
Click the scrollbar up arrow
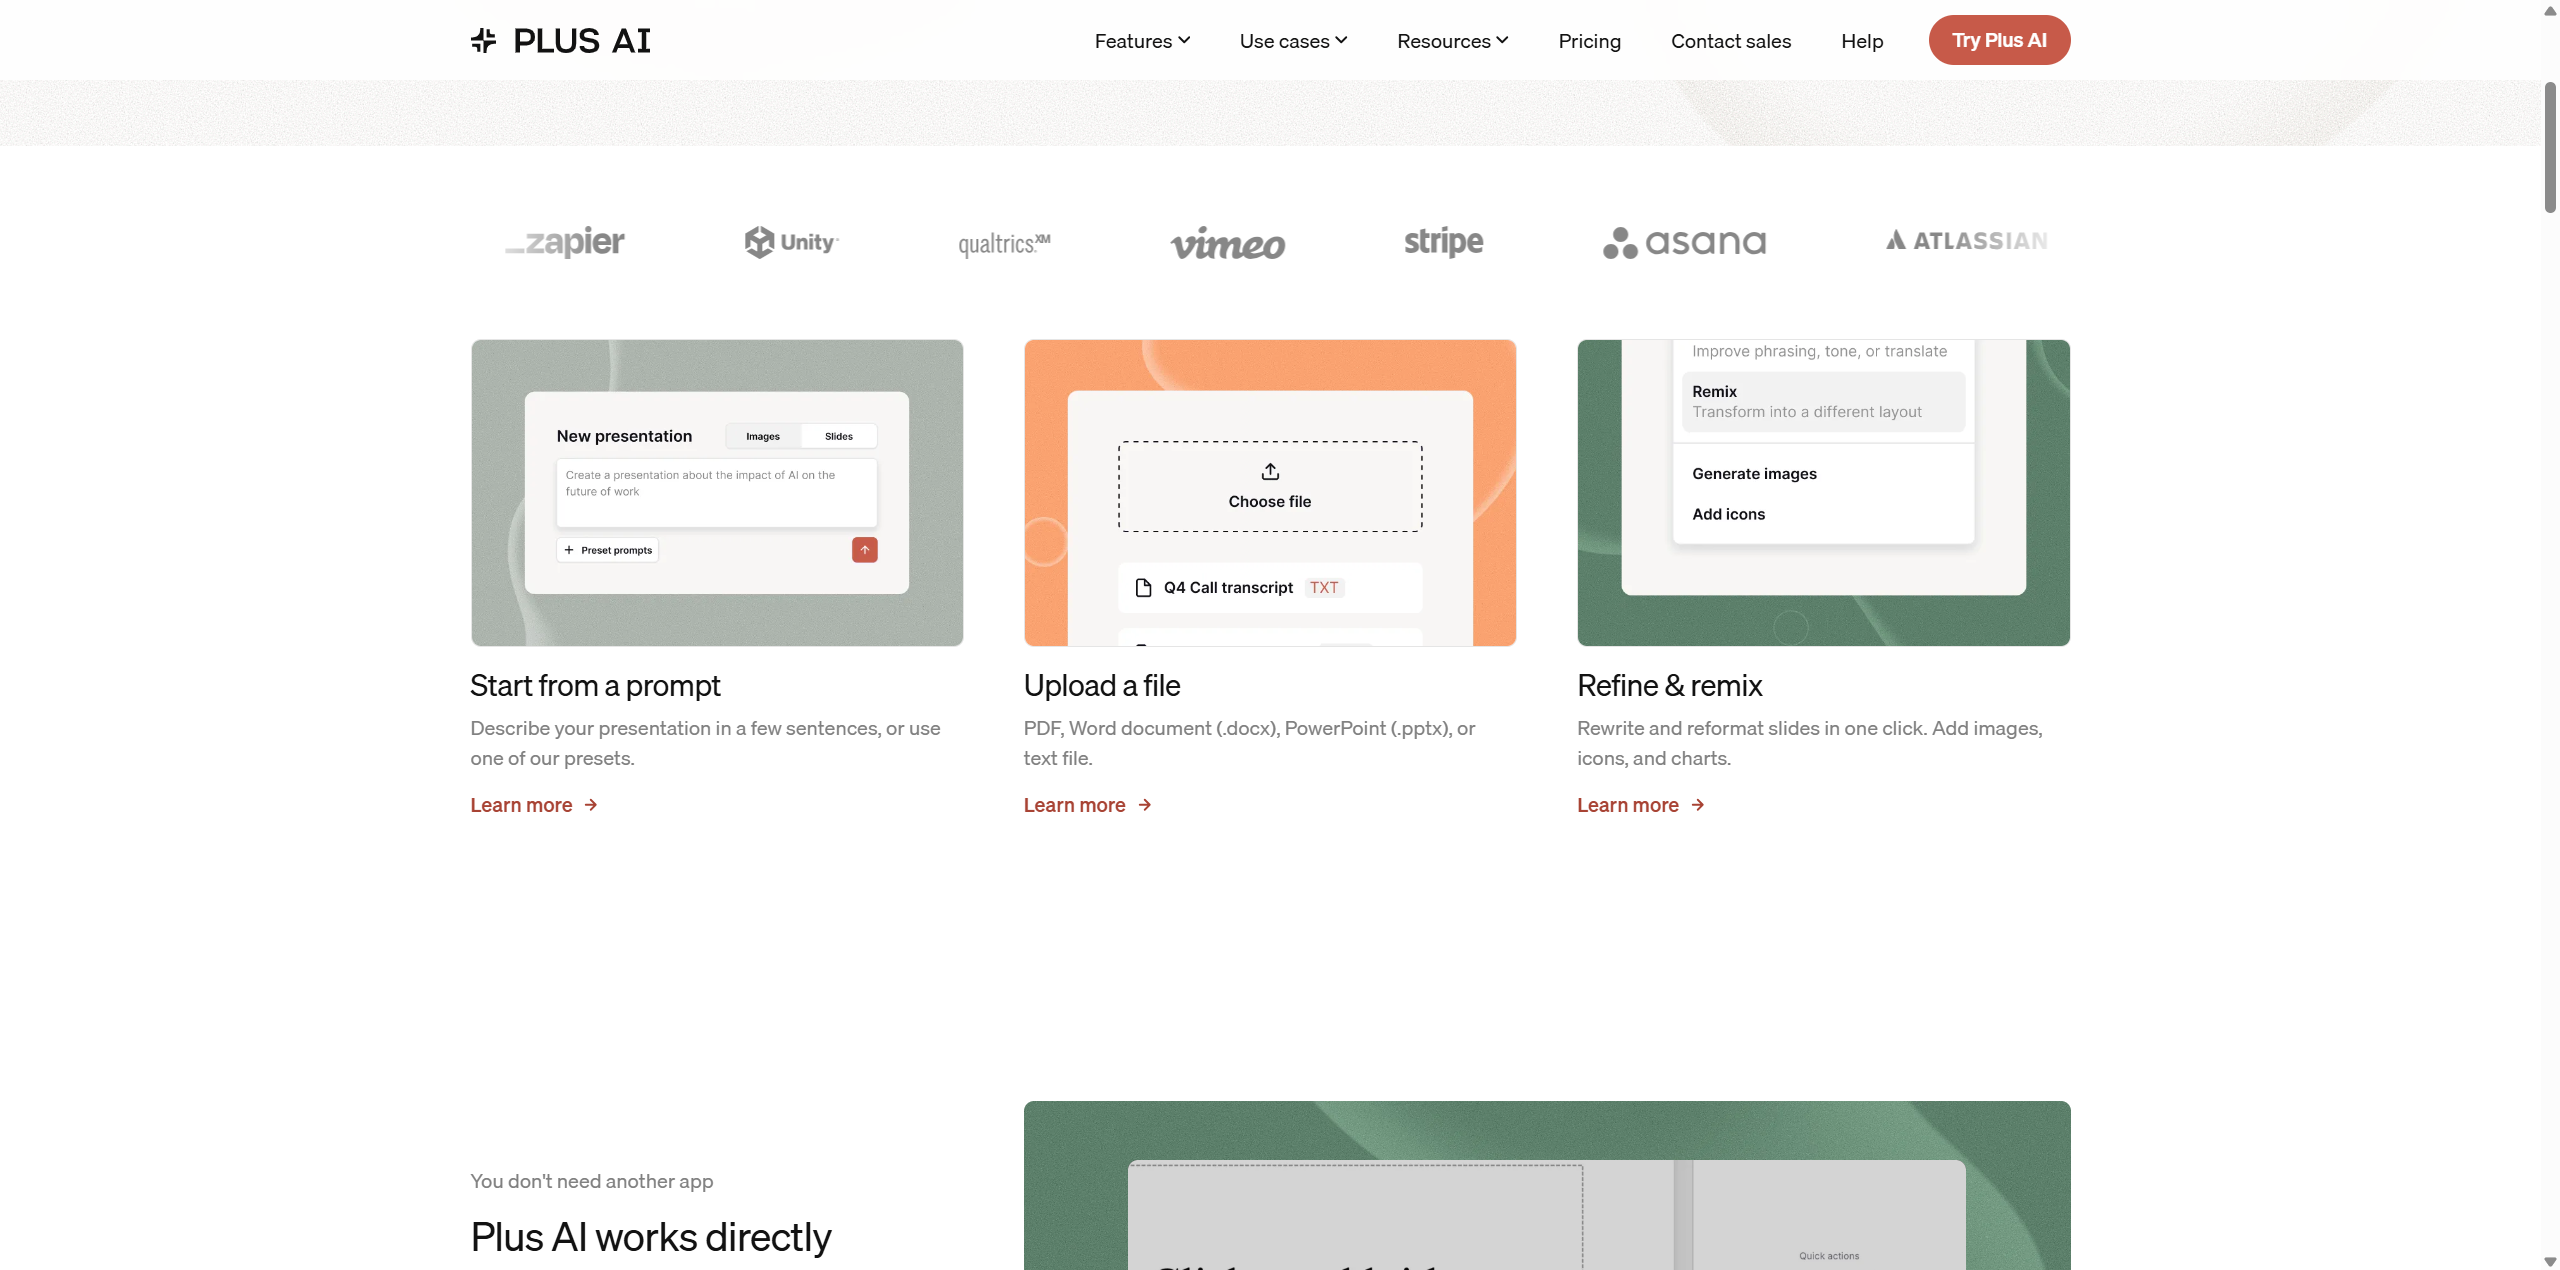point(2550,10)
